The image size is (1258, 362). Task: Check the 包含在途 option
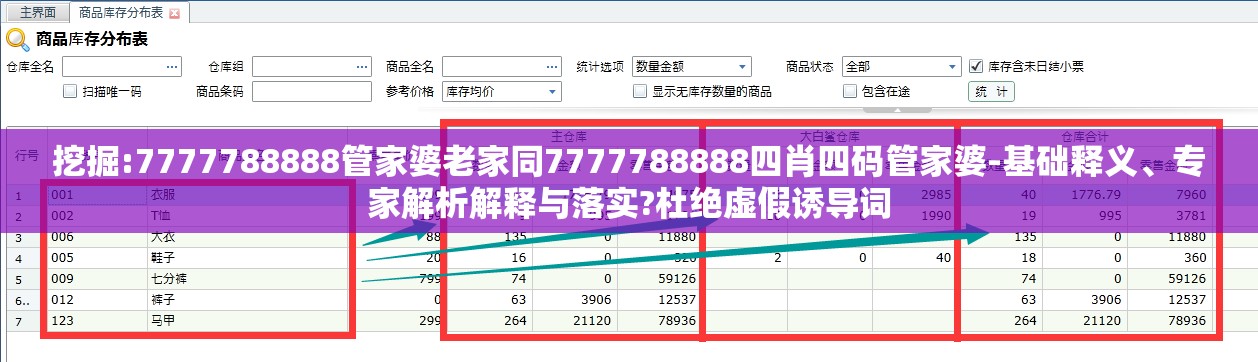click(x=851, y=91)
